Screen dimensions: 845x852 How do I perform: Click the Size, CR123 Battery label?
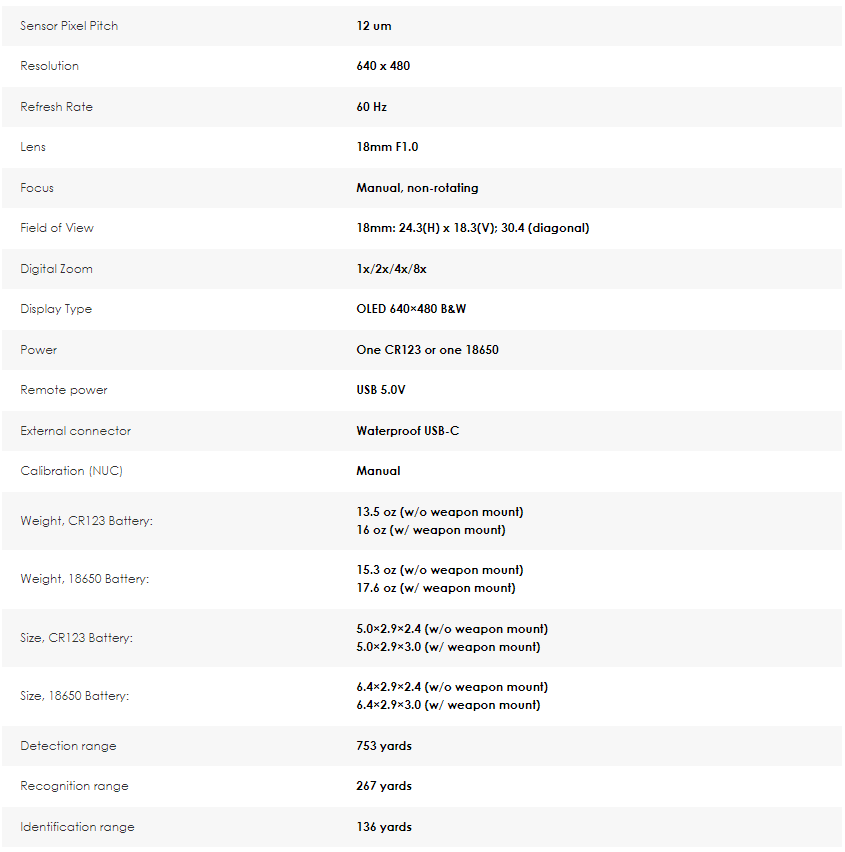[77, 637]
